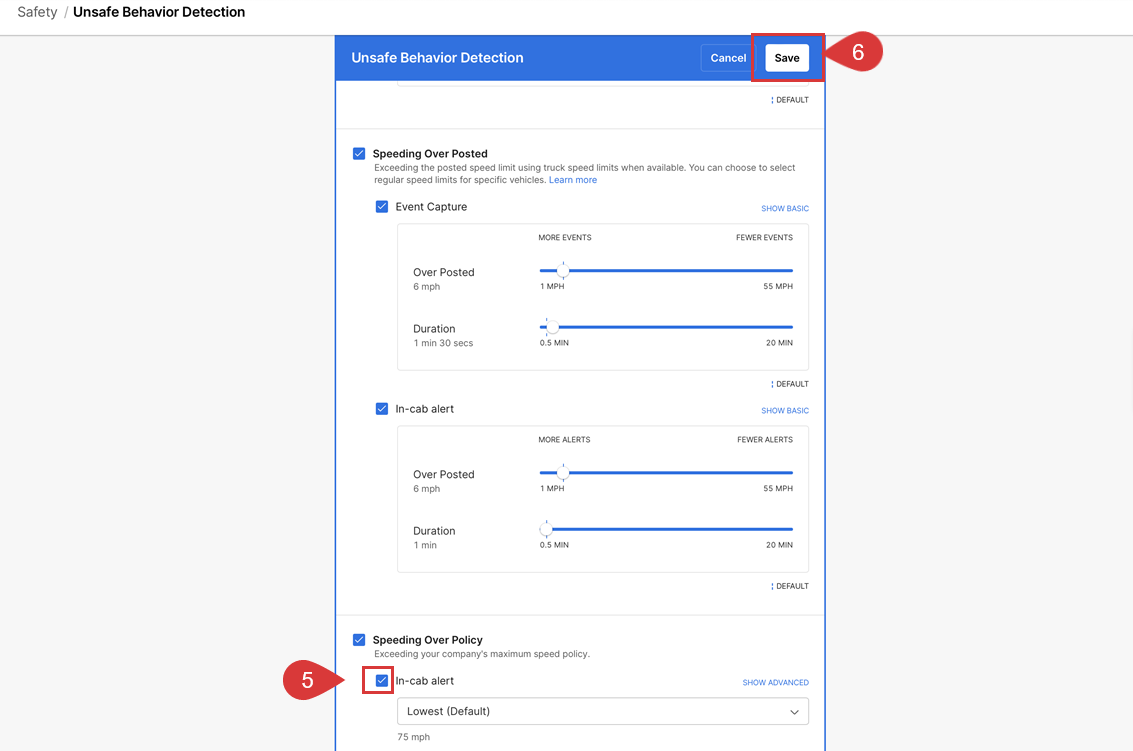
Task: Click Show Basic for In-cab alert
Action: [784, 411]
